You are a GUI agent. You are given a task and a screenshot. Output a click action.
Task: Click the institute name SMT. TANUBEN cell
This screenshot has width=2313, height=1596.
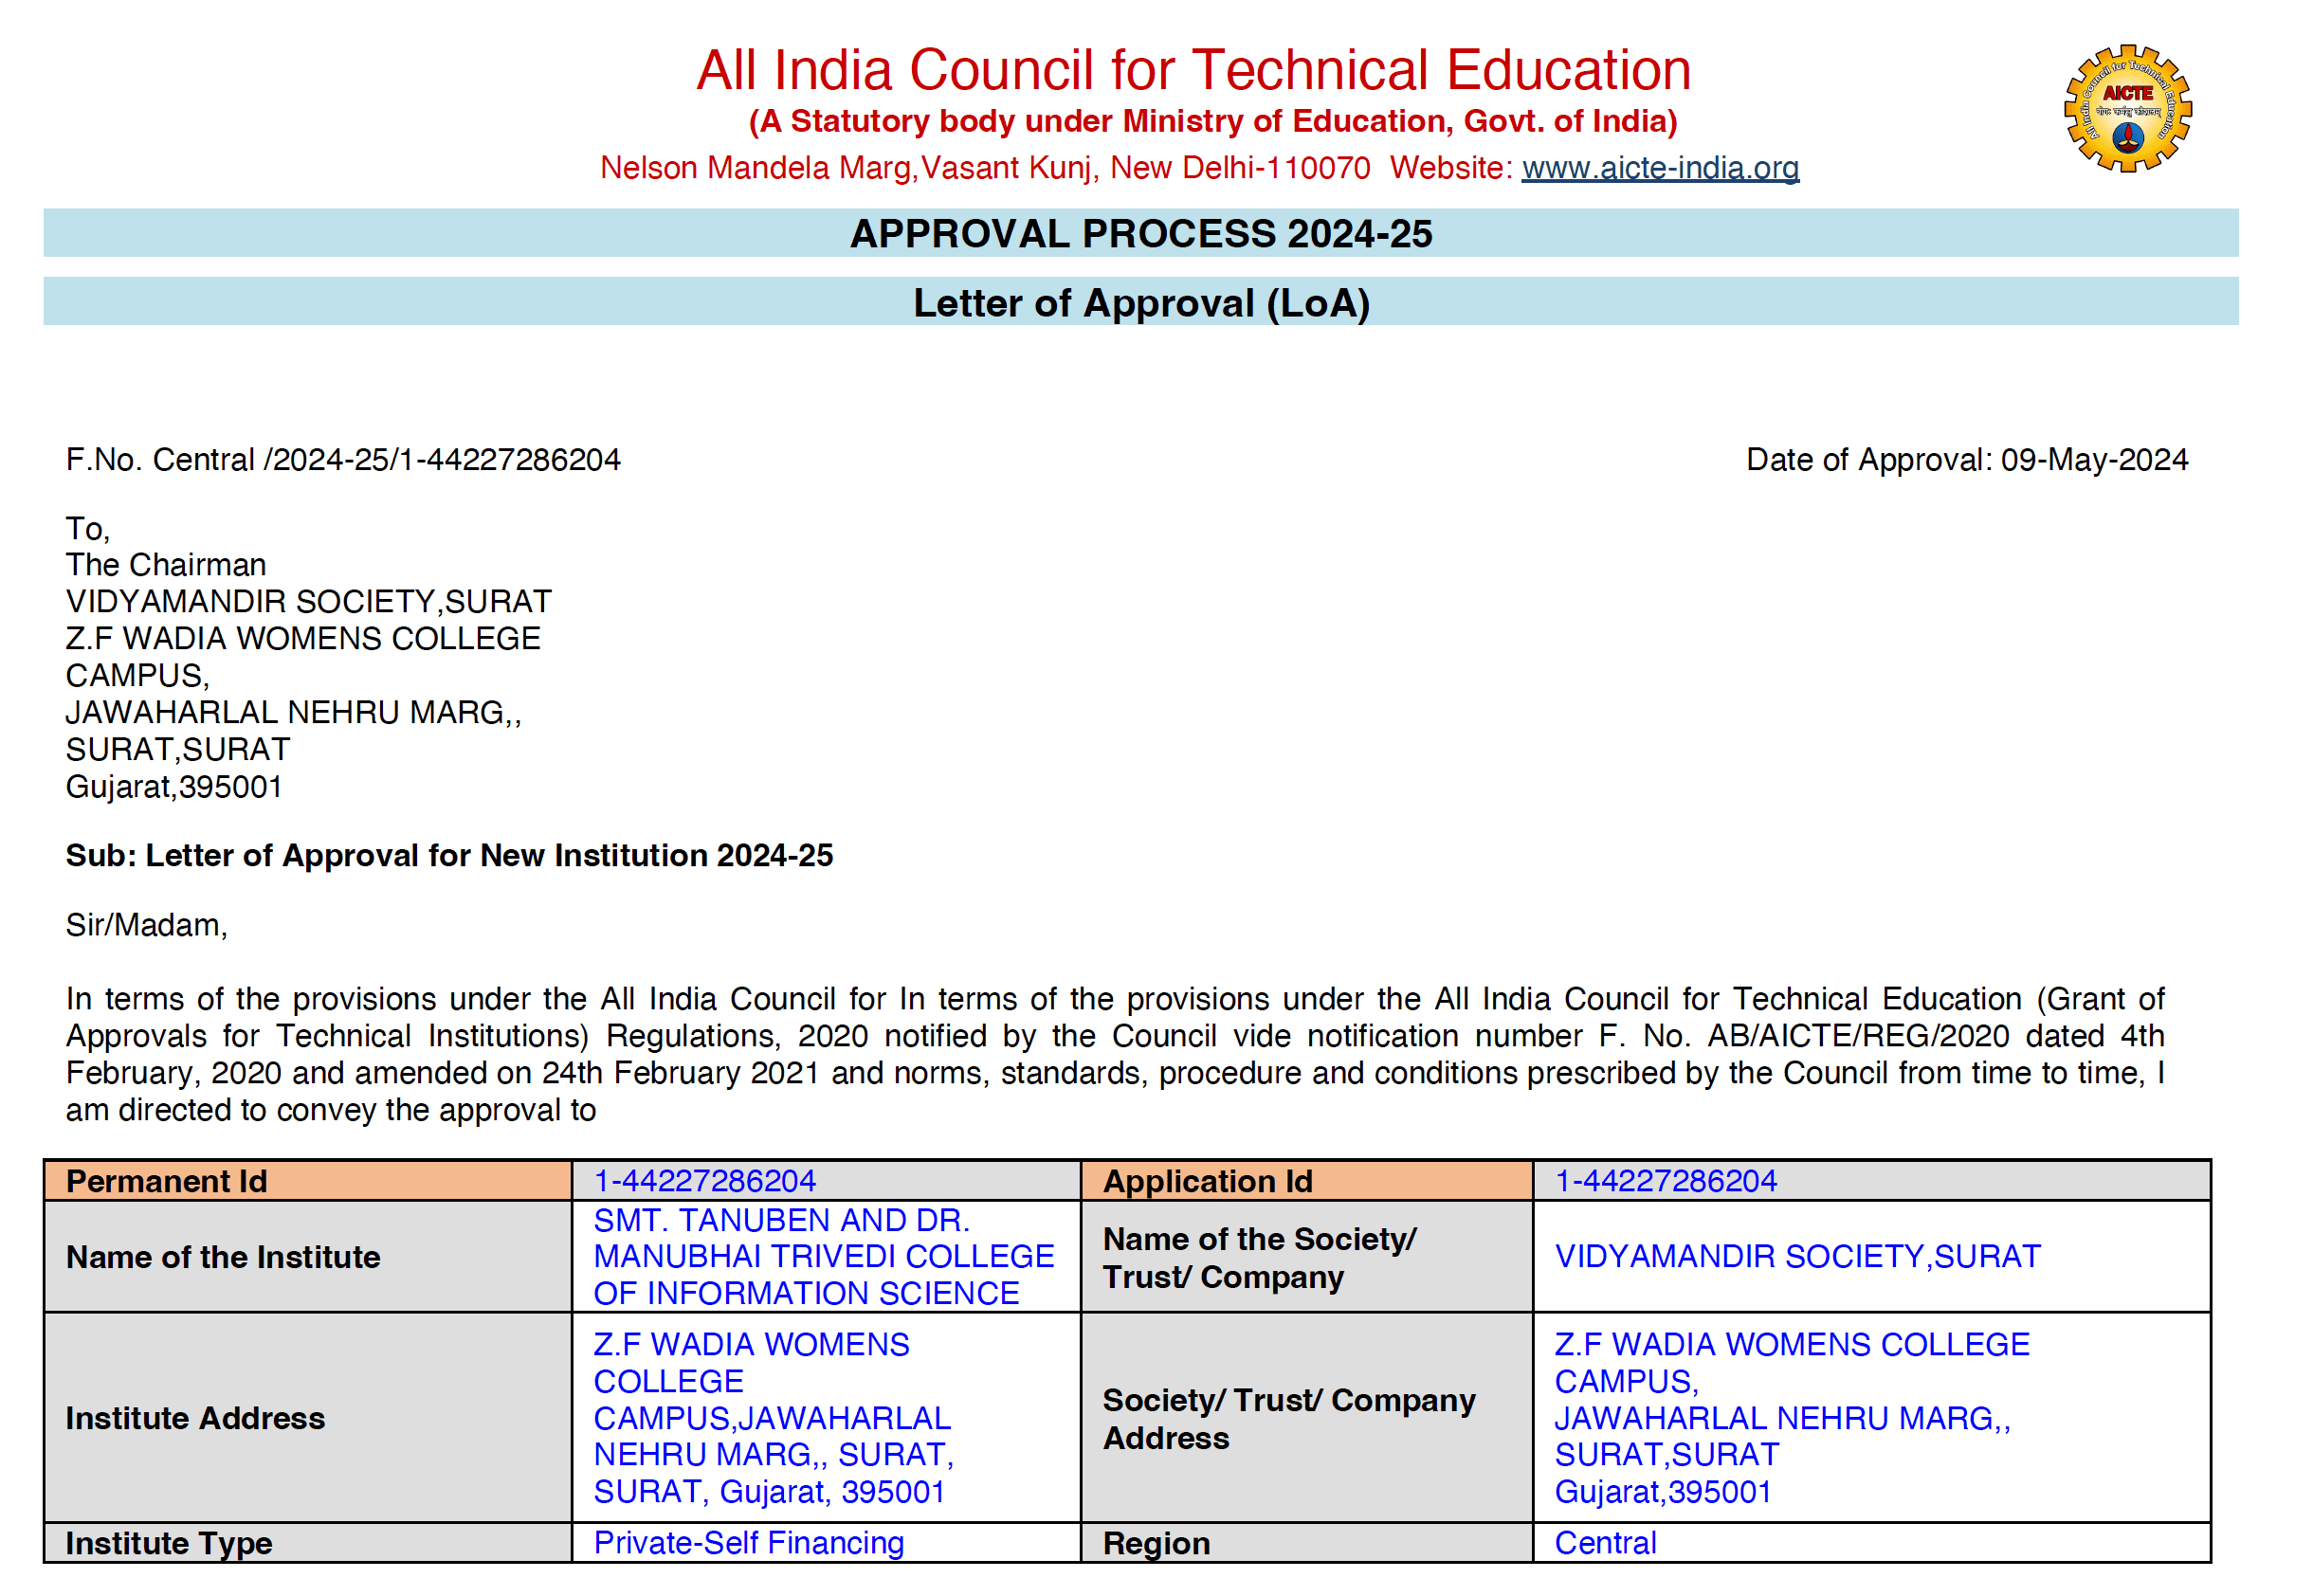coord(822,1255)
